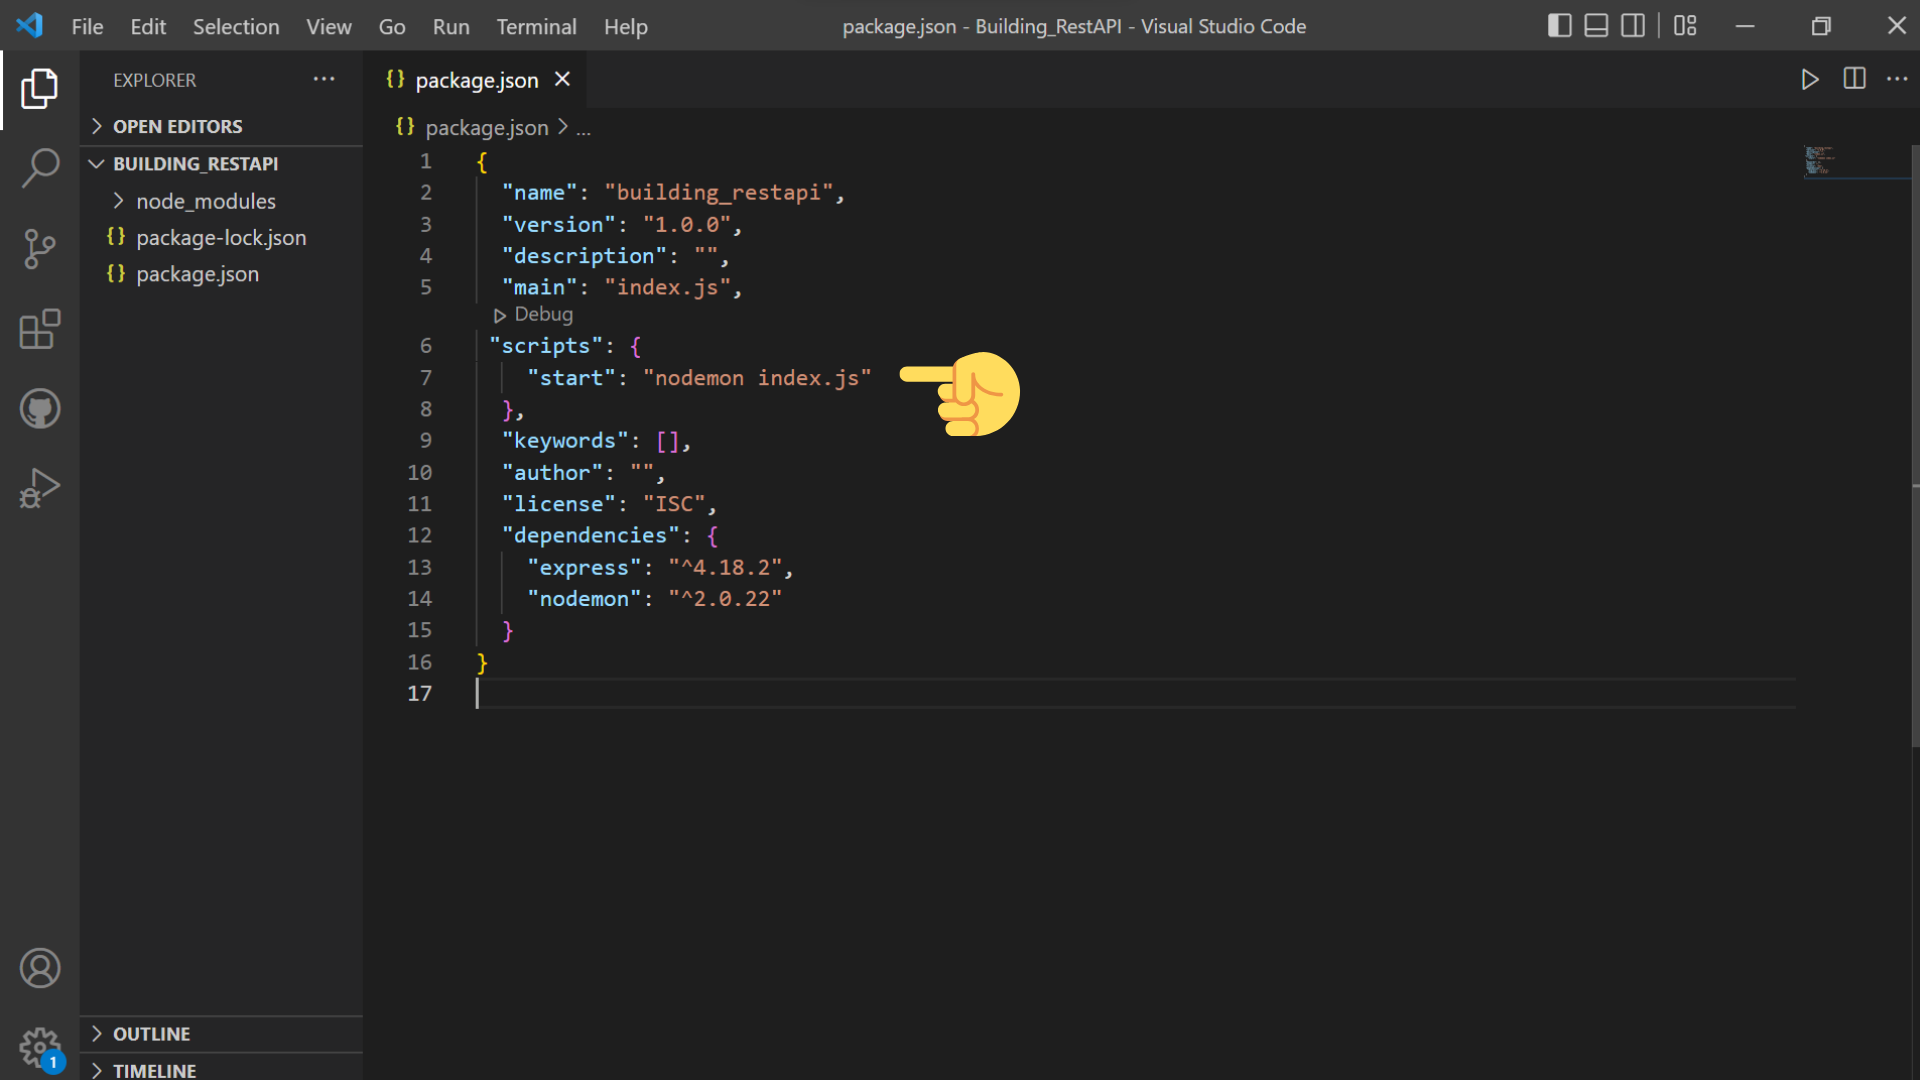This screenshot has width=1920, height=1080.
Task: Click the Accounts icon at sidebar bottom
Action: [40, 967]
